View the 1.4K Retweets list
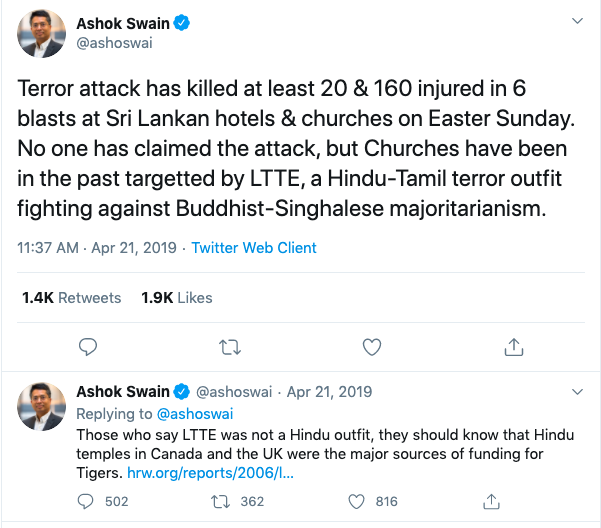This screenshot has width=601, height=528. pyautogui.click(x=71, y=297)
